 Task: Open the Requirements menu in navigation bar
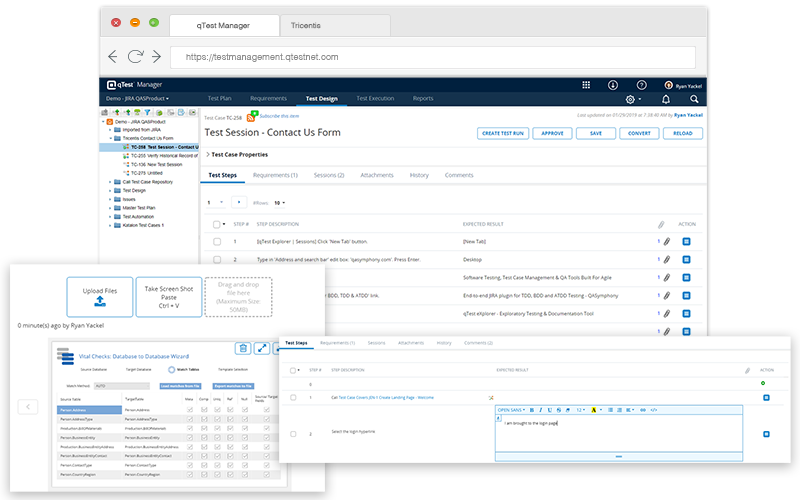click(x=268, y=98)
